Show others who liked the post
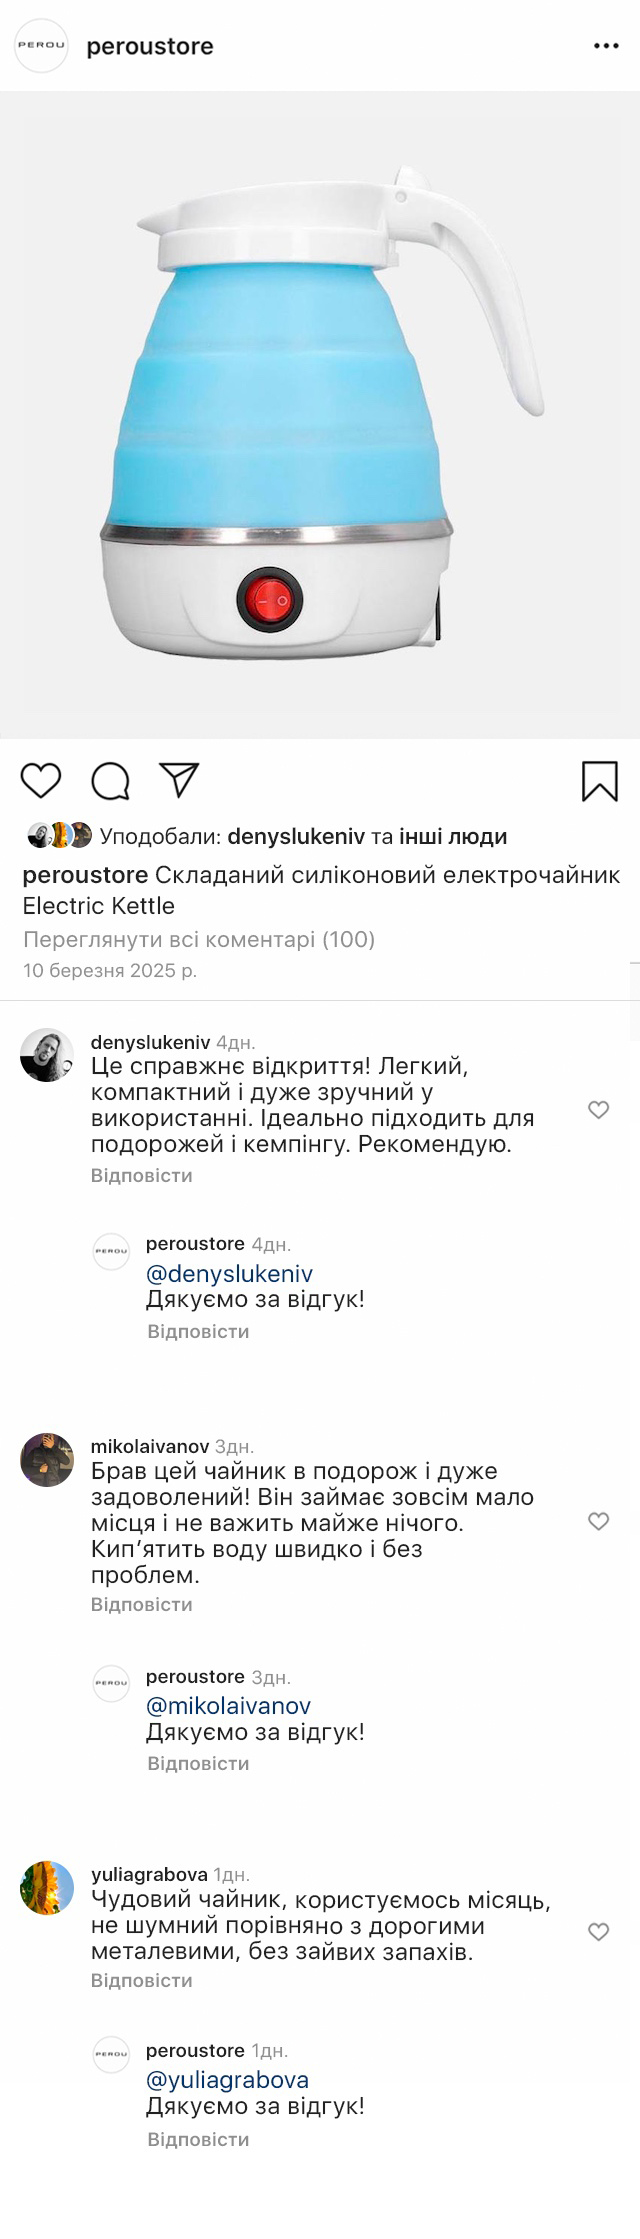The image size is (640, 2239). pyautogui.click(x=452, y=836)
